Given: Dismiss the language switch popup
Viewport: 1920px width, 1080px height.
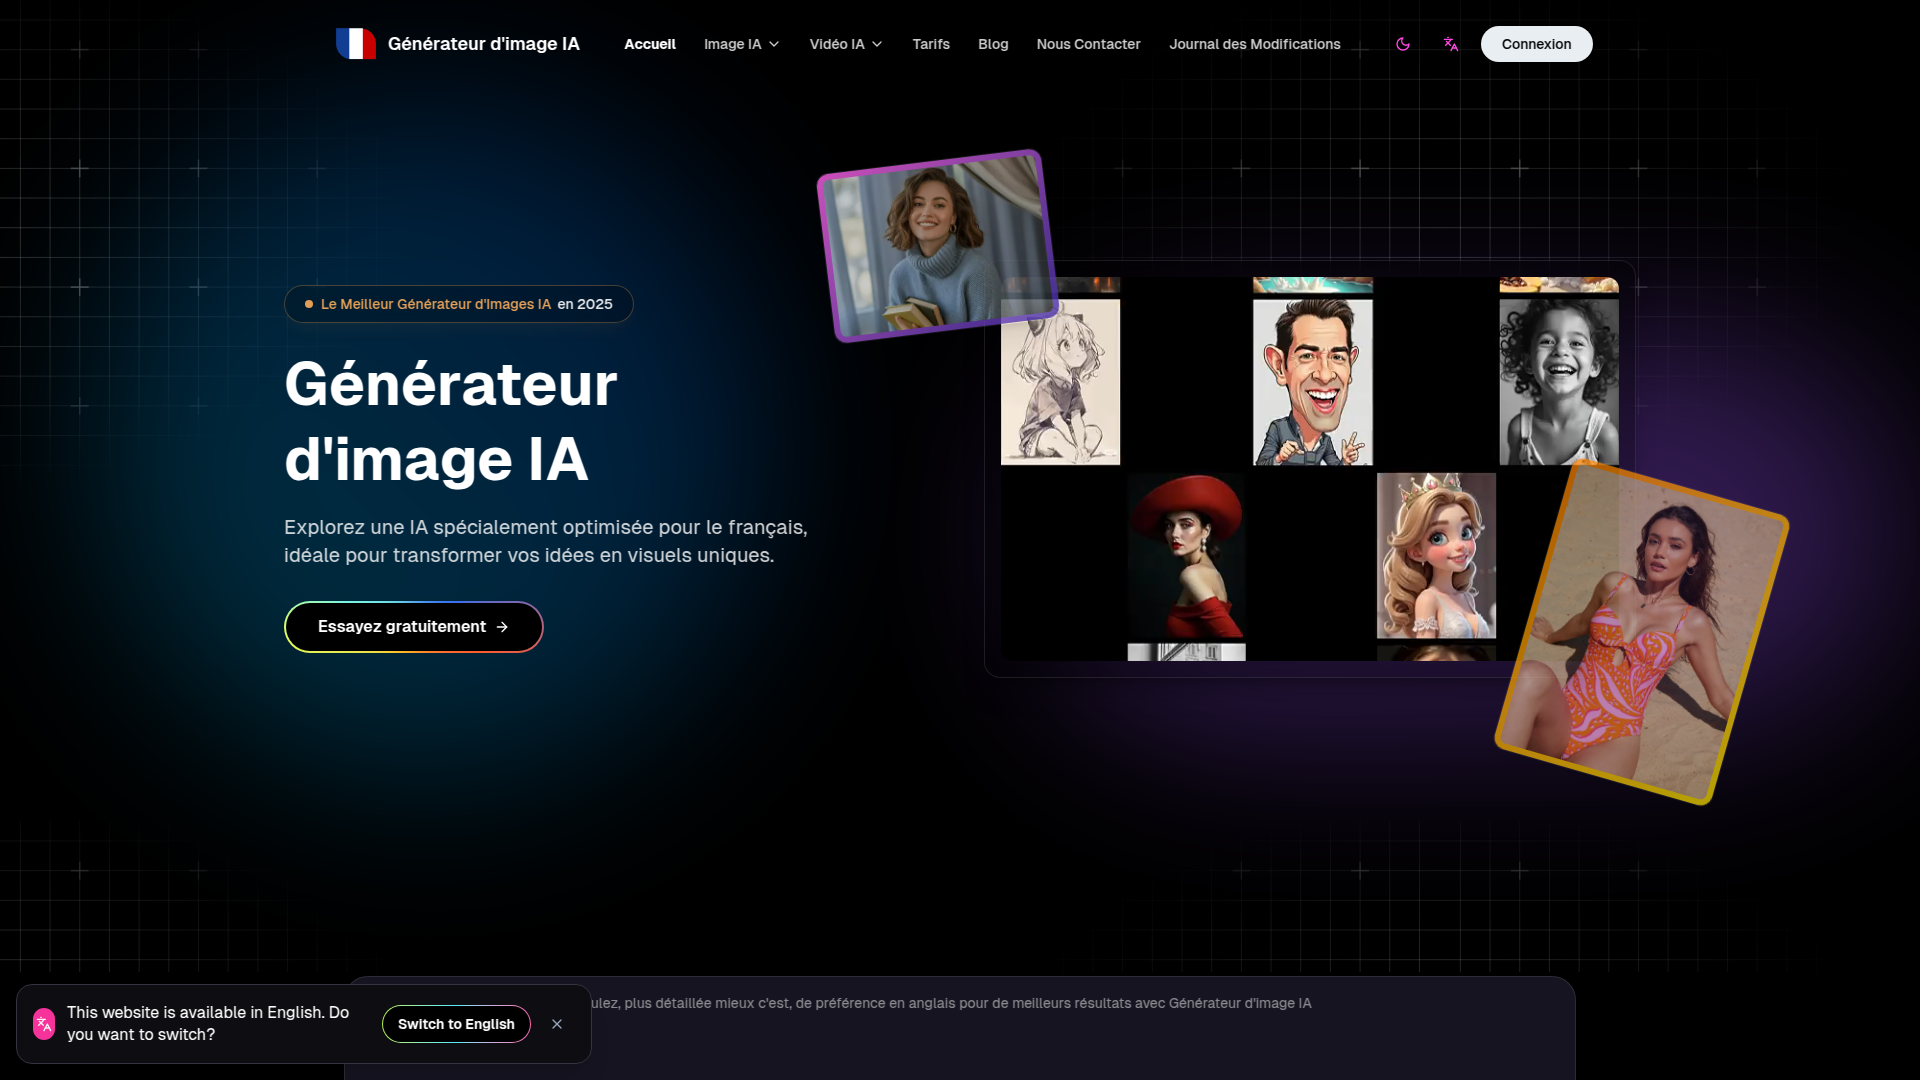Looking at the screenshot, I should (557, 1024).
